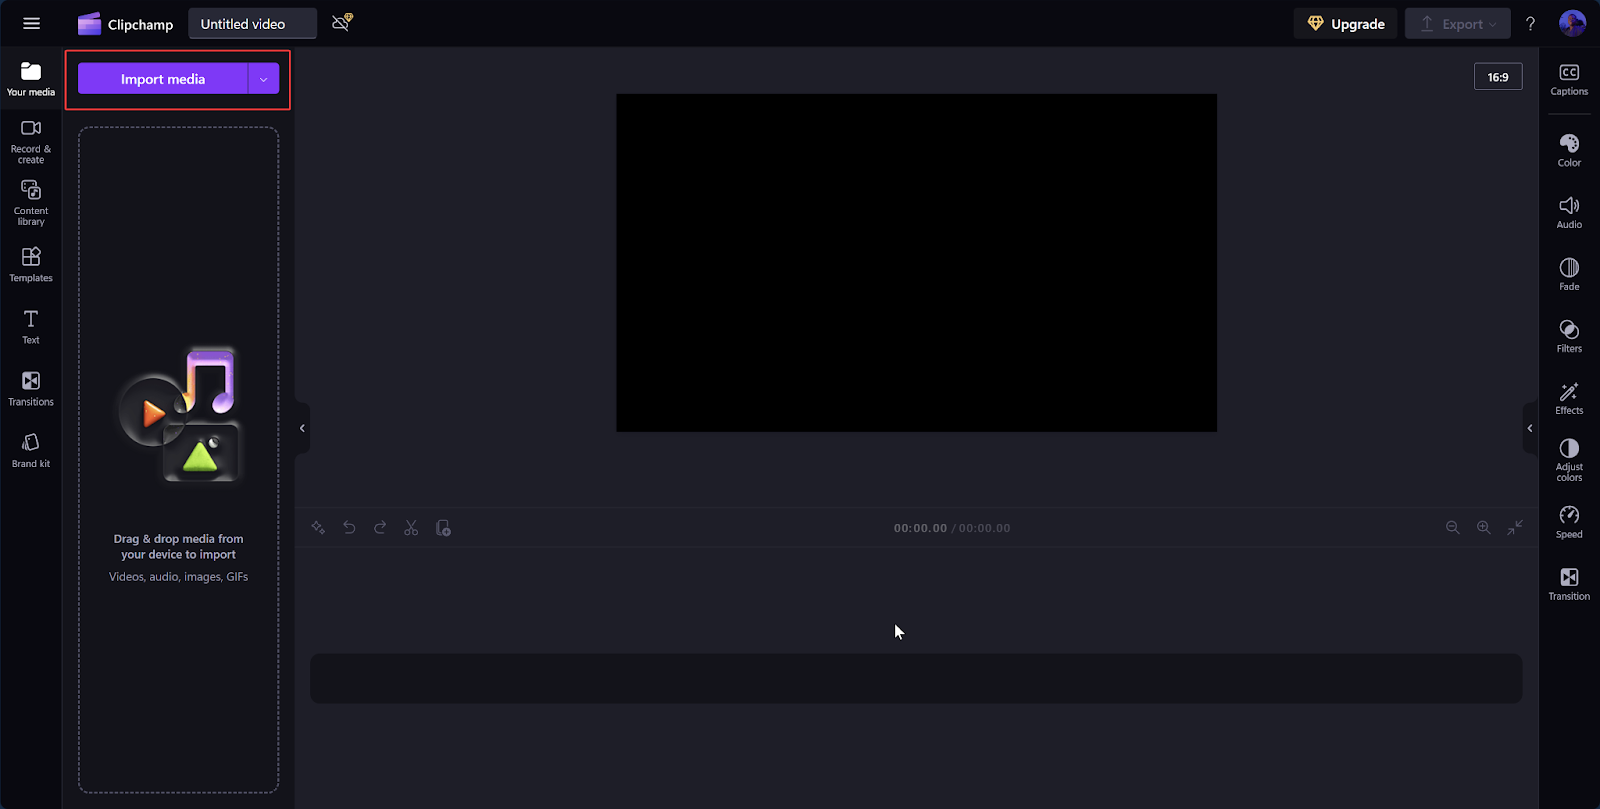This screenshot has height=809, width=1600.
Task: Open the Captions panel
Action: tap(1568, 79)
